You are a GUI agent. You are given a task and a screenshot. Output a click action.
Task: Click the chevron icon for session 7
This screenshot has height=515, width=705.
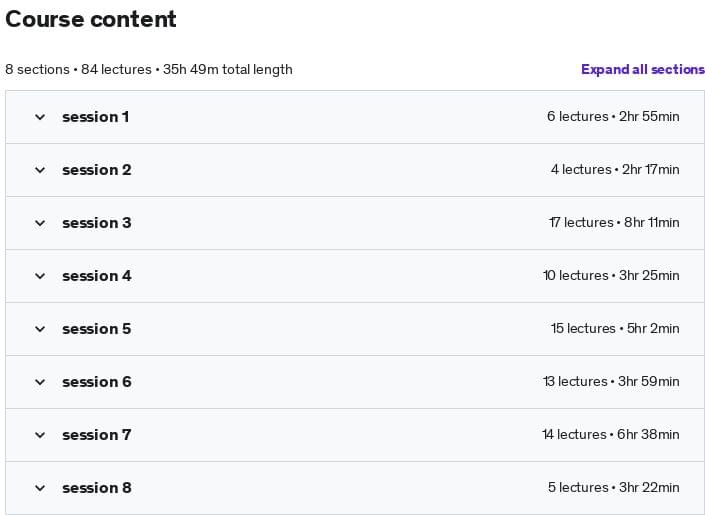pos(40,435)
